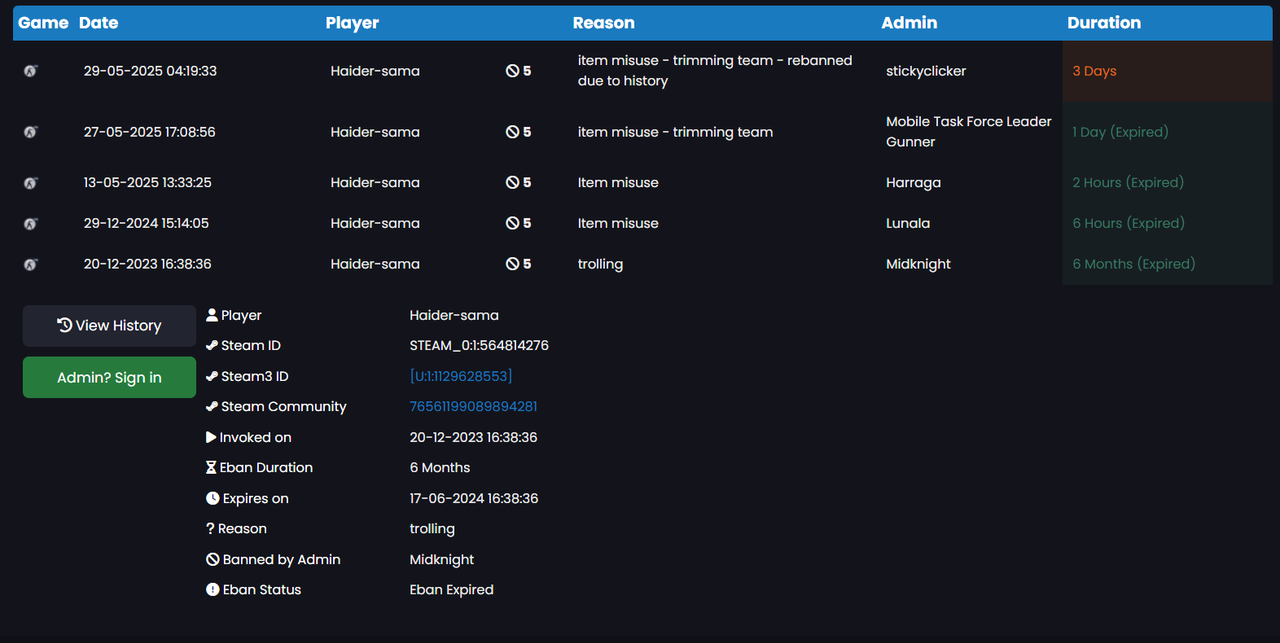Click the Duration column header

point(1104,22)
